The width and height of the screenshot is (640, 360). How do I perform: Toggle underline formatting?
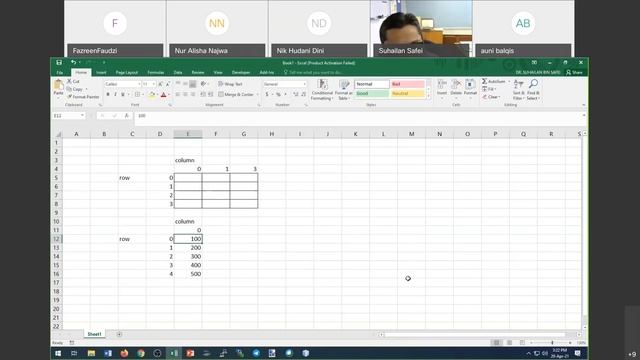pyautogui.click(x=122, y=95)
